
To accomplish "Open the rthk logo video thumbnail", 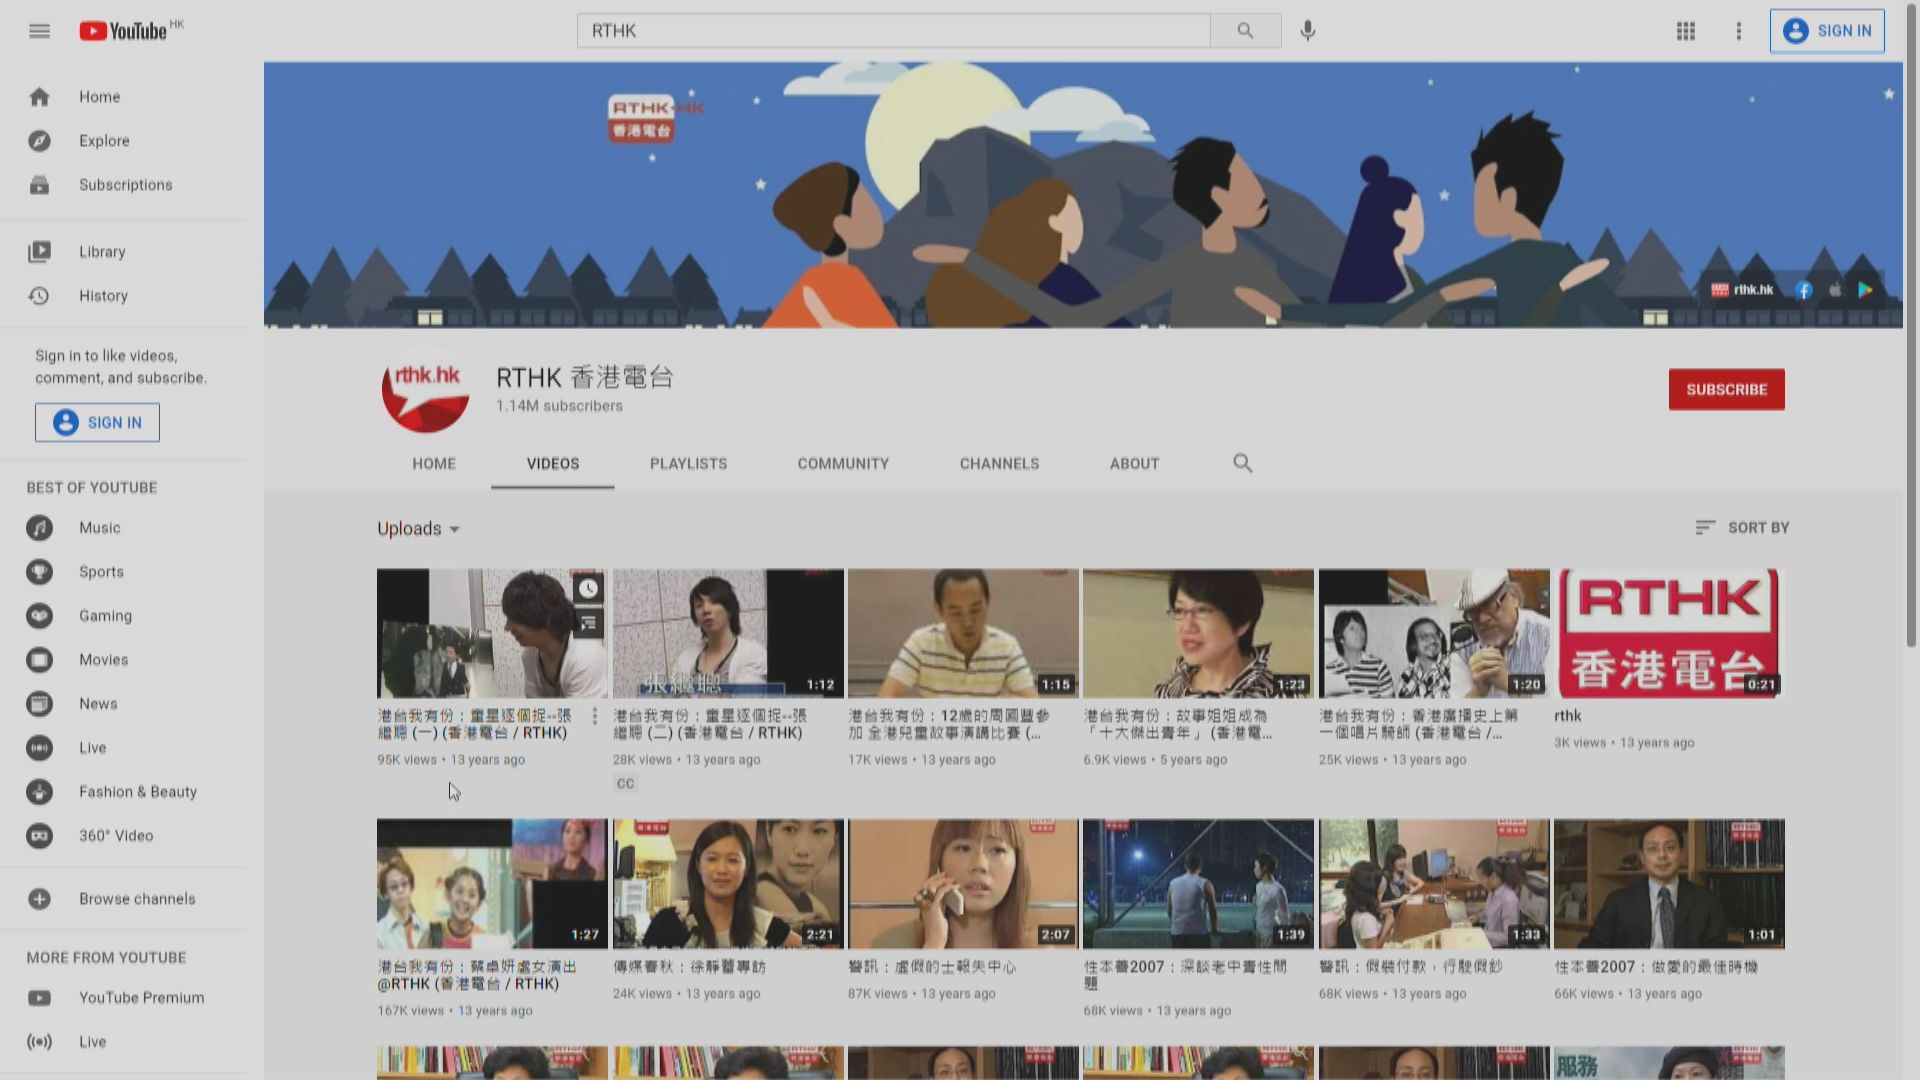I will (1668, 633).
